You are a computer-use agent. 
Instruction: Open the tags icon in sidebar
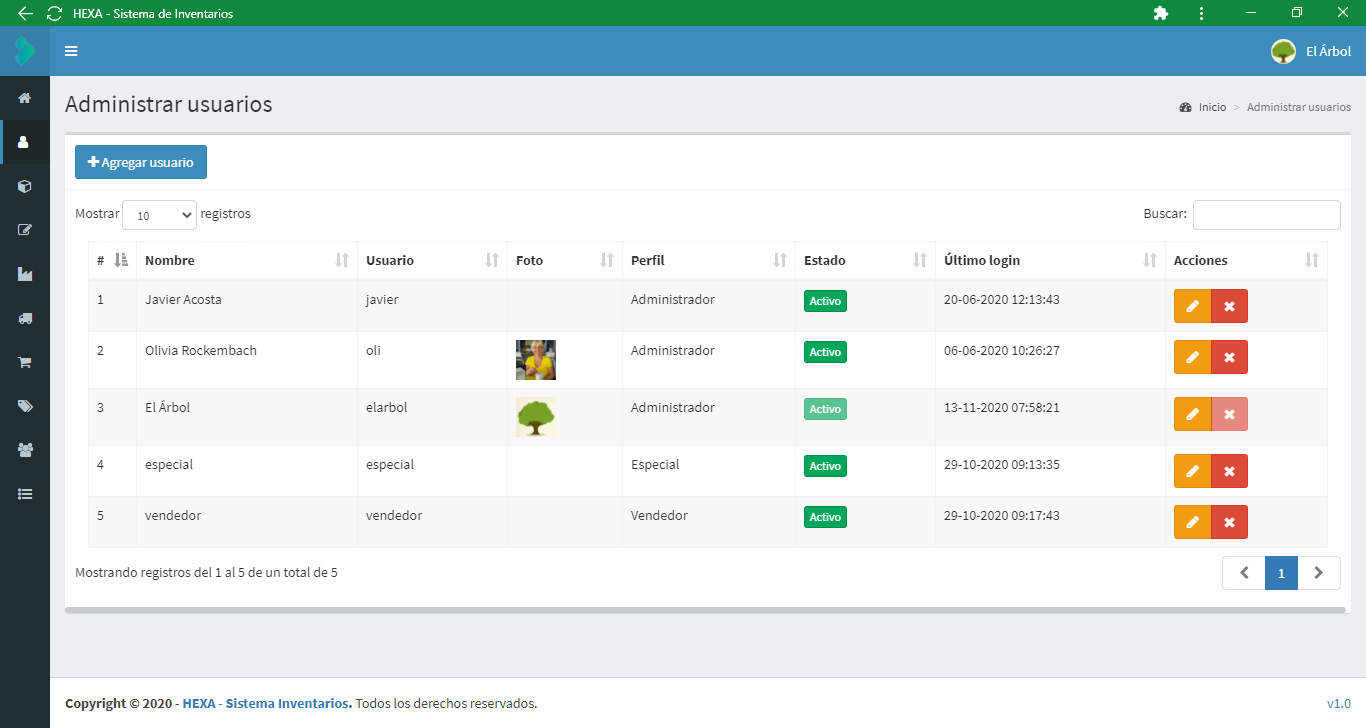pos(25,406)
